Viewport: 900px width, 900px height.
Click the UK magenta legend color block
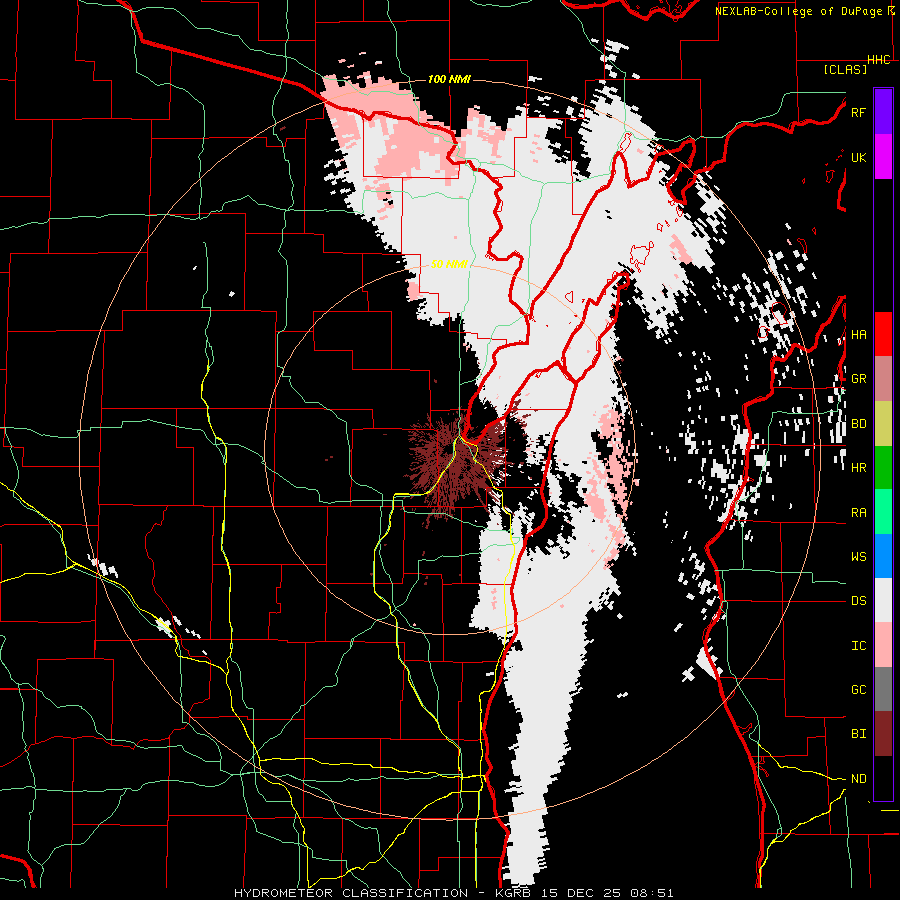point(883,156)
